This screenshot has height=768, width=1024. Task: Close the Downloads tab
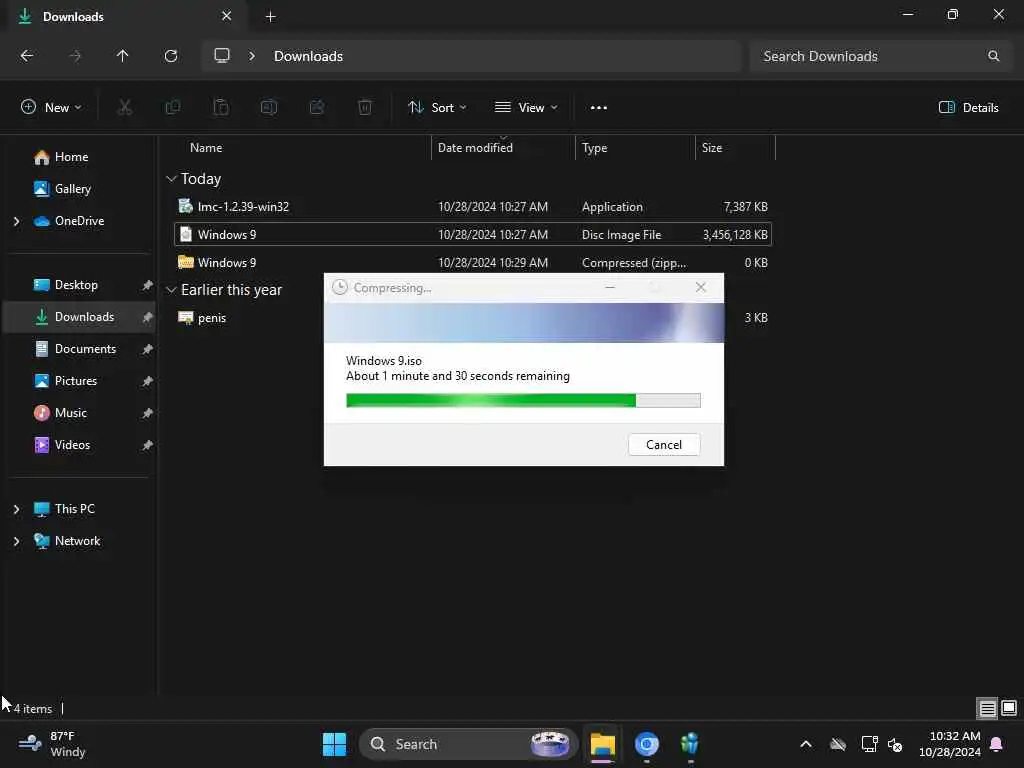tap(227, 16)
